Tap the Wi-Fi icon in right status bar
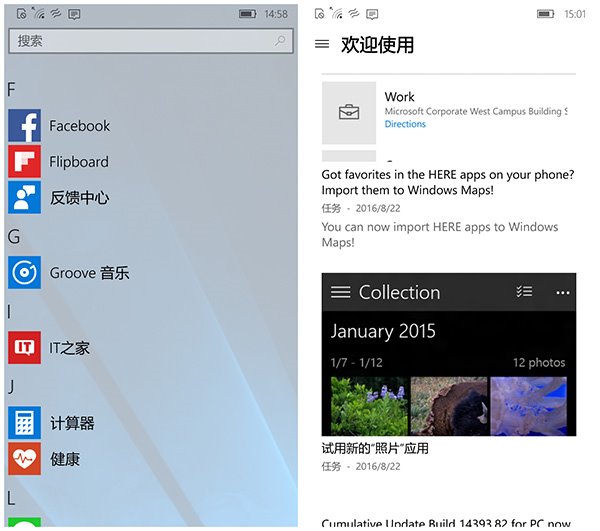This screenshot has height=531, width=600. tap(337, 13)
